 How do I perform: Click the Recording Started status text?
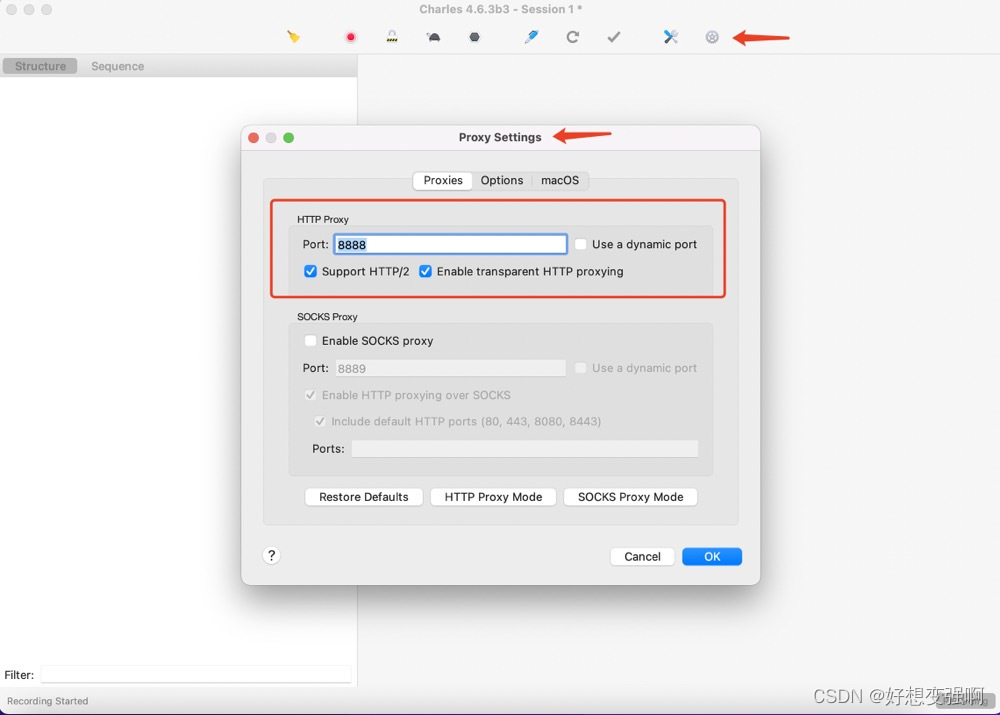[48, 701]
